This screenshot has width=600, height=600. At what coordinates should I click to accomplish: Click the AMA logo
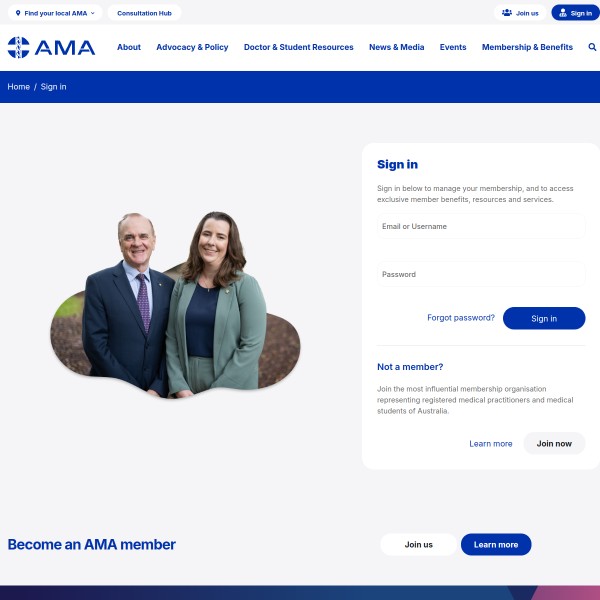[x=51, y=47]
